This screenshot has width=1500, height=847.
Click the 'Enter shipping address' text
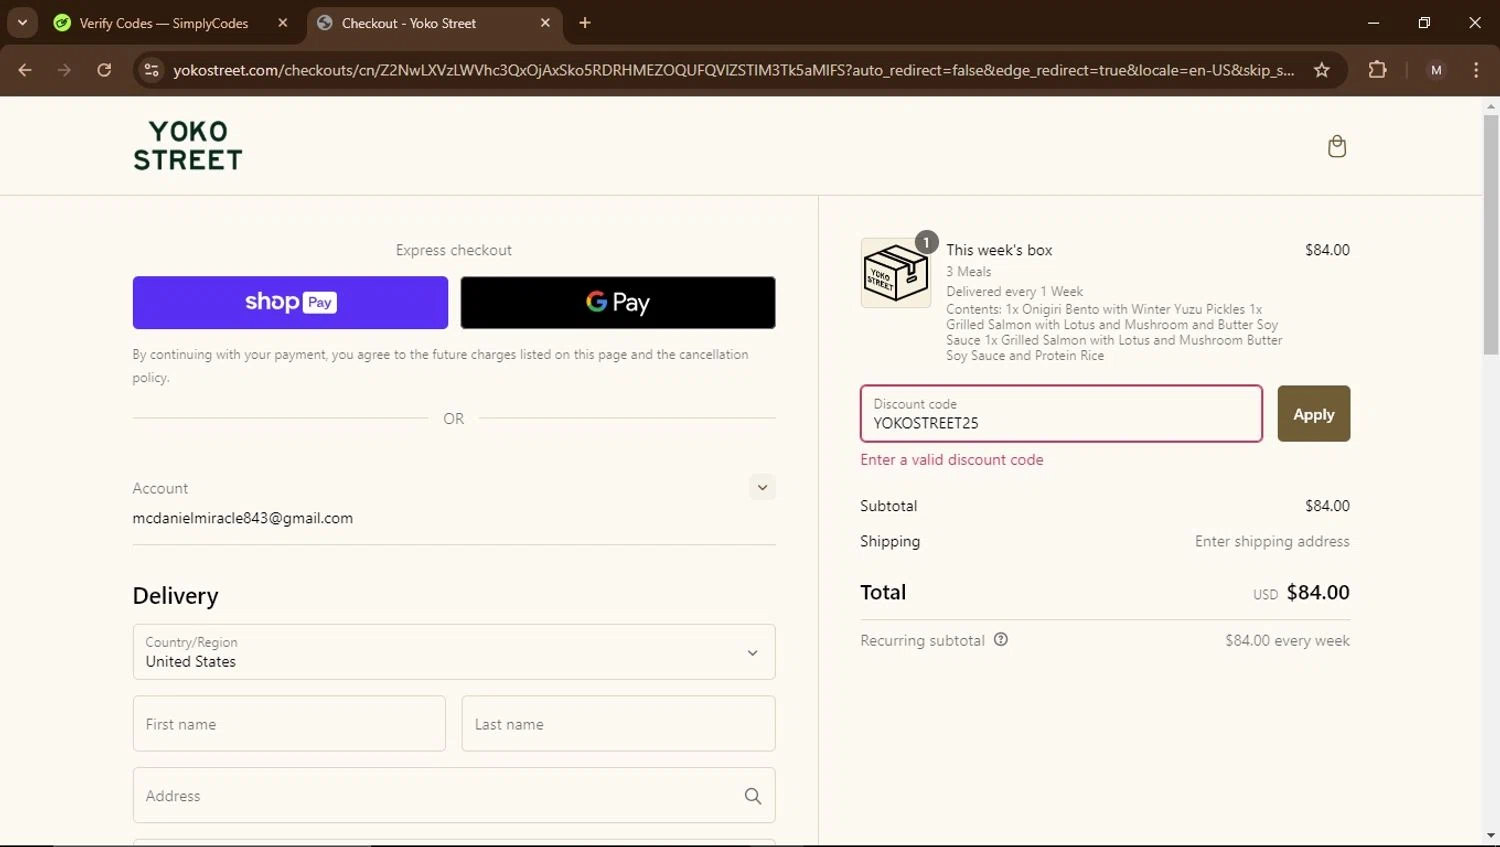[1272, 541]
